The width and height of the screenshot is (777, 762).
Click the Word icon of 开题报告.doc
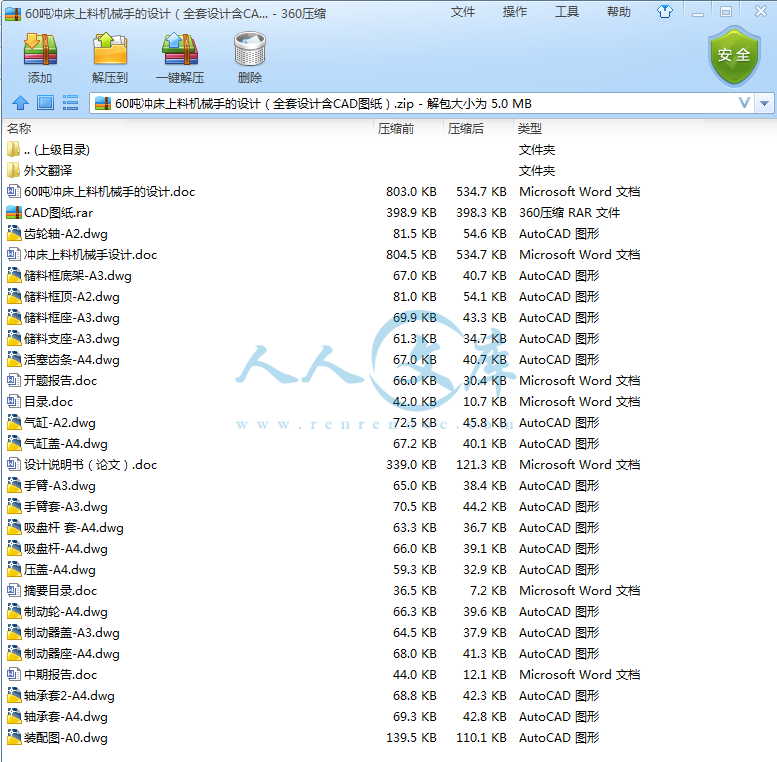pyautogui.click(x=13, y=381)
